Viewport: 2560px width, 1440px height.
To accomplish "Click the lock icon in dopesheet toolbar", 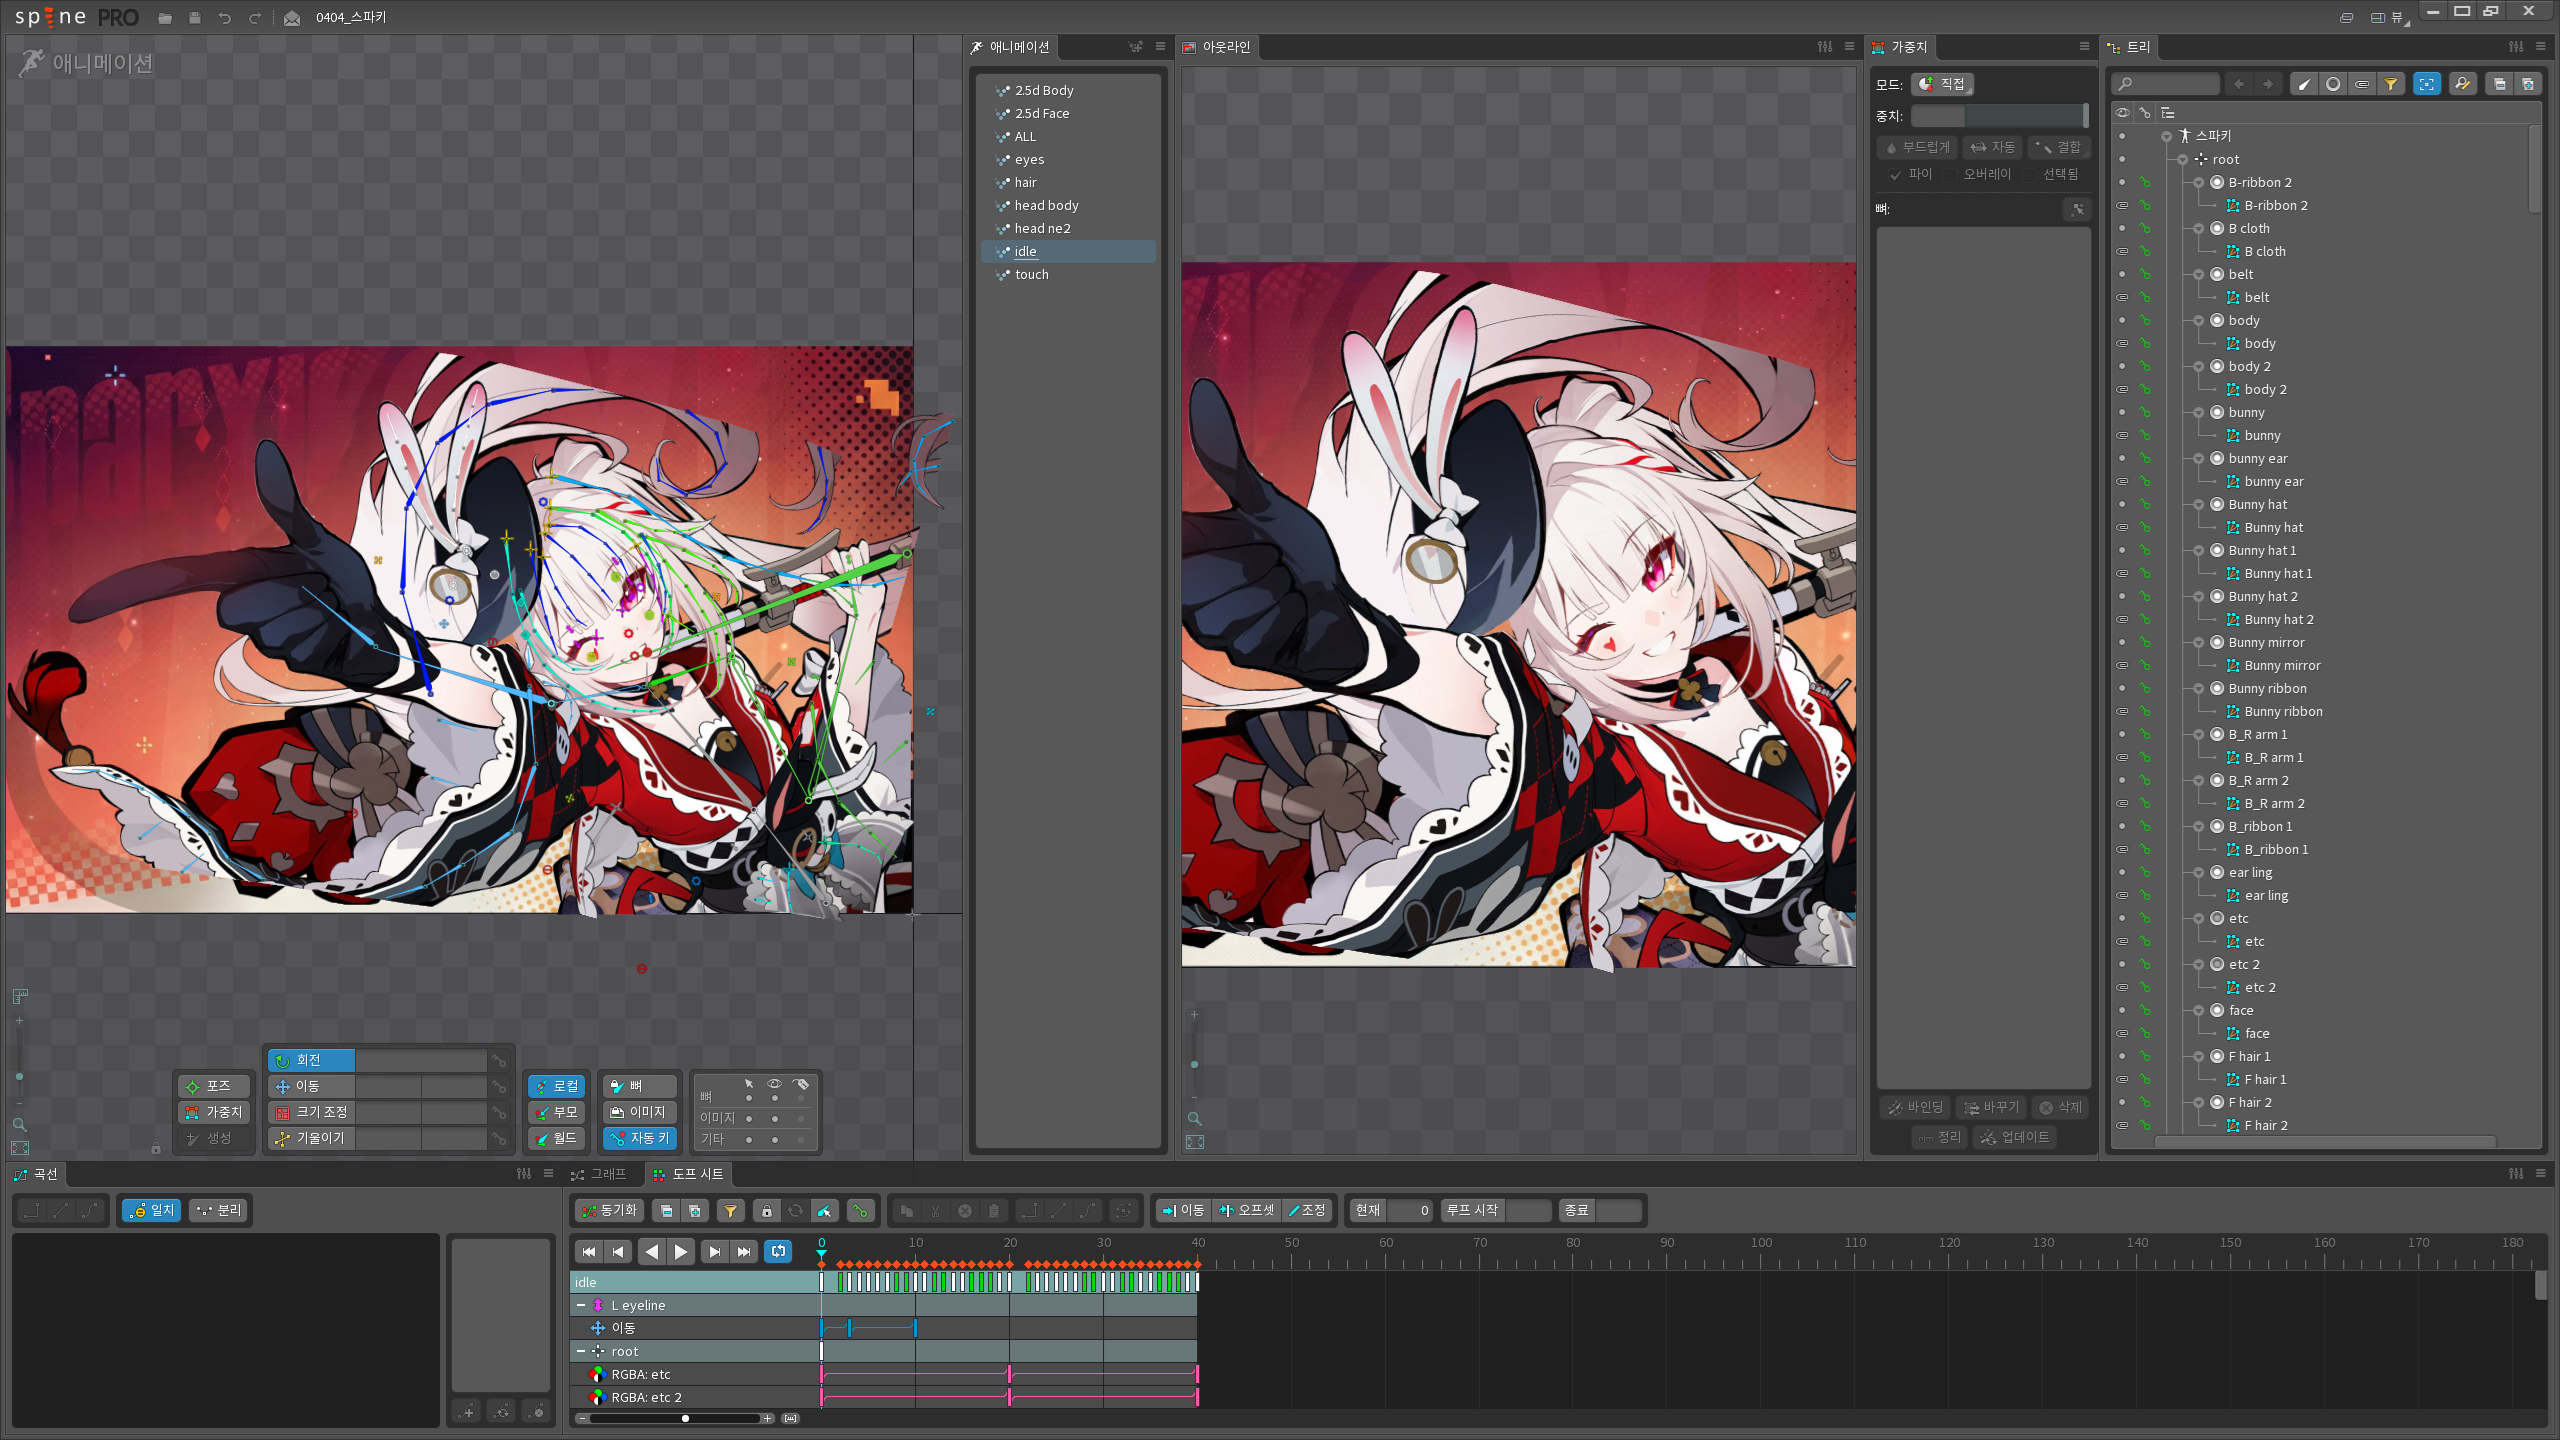I will click(x=766, y=1211).
